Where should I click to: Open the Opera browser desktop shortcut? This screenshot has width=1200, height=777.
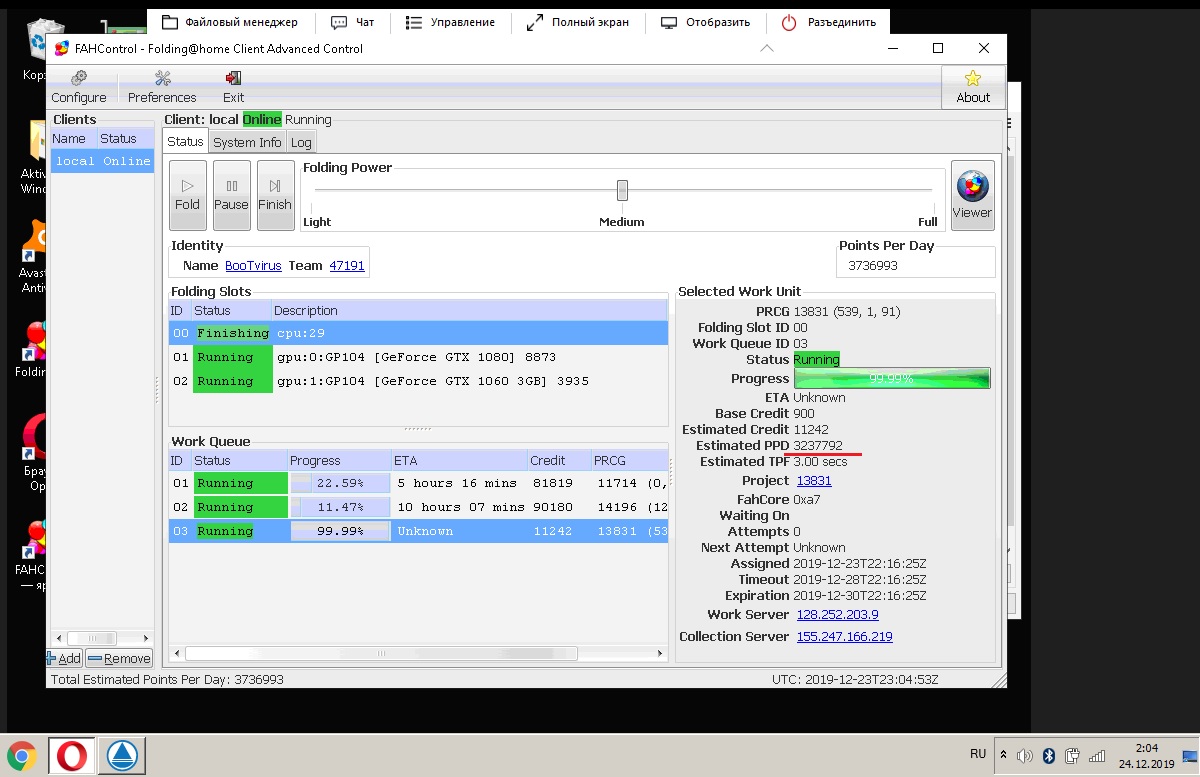coord(36,452)
